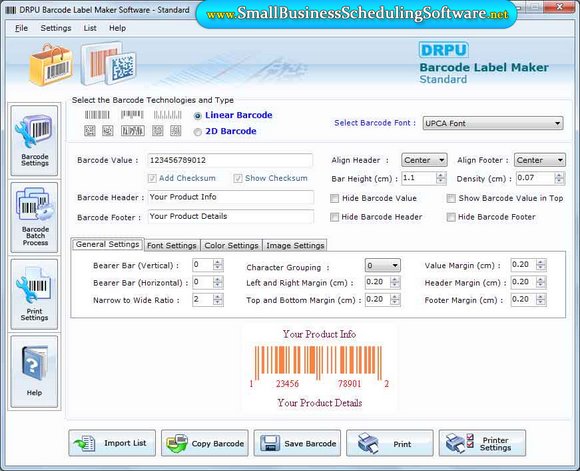Image resolution: width=580 pixels, height=471 pixels.
Task: Switch to Color Settings tab
Action: (232, 245)
